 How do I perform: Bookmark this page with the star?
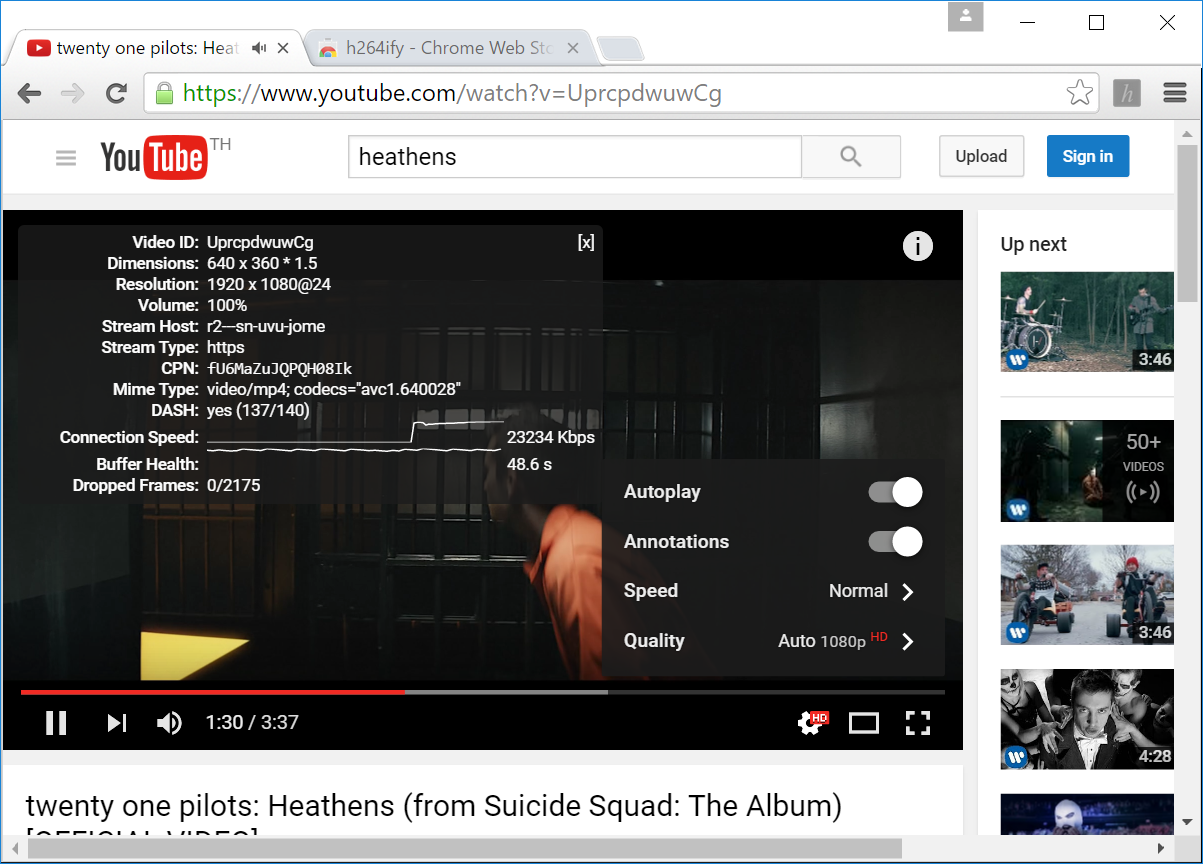pyautogui.click(x=1079, y=93)
